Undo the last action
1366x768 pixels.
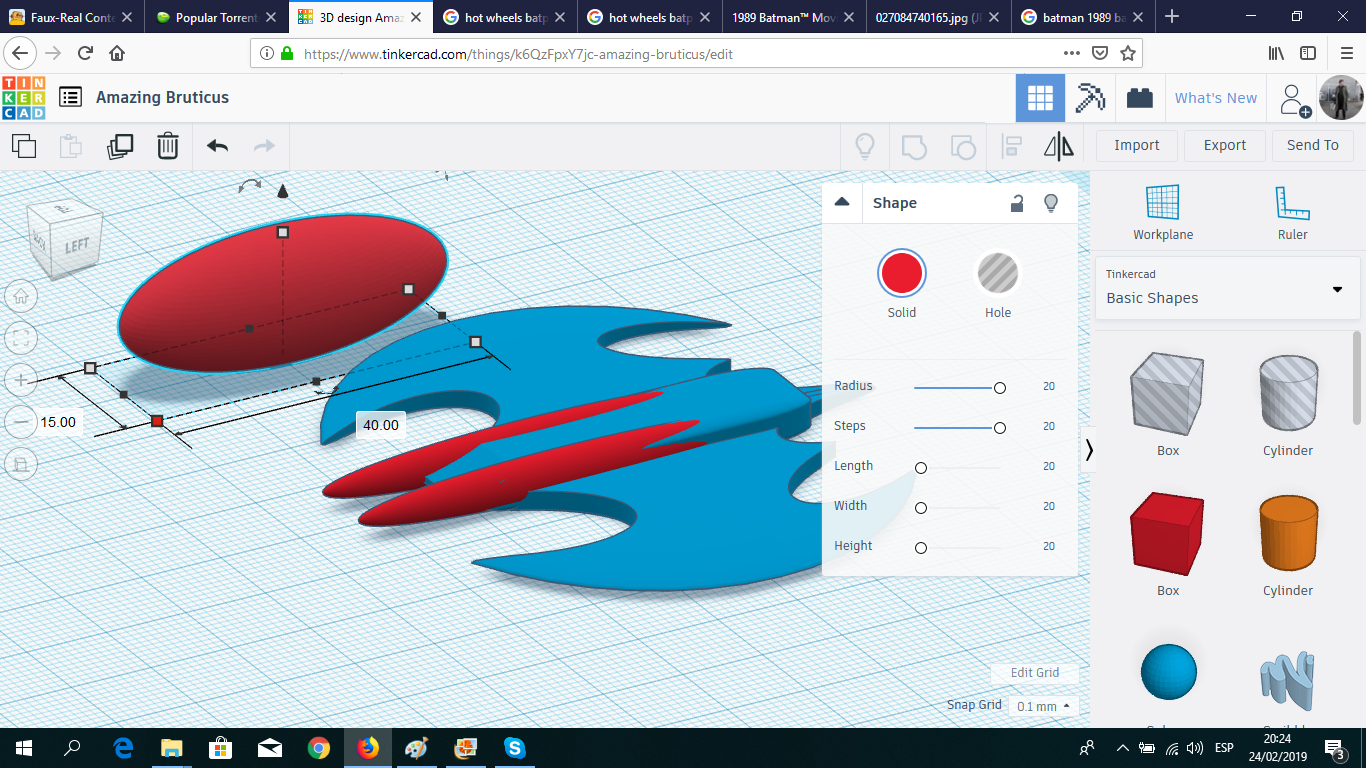216,146
